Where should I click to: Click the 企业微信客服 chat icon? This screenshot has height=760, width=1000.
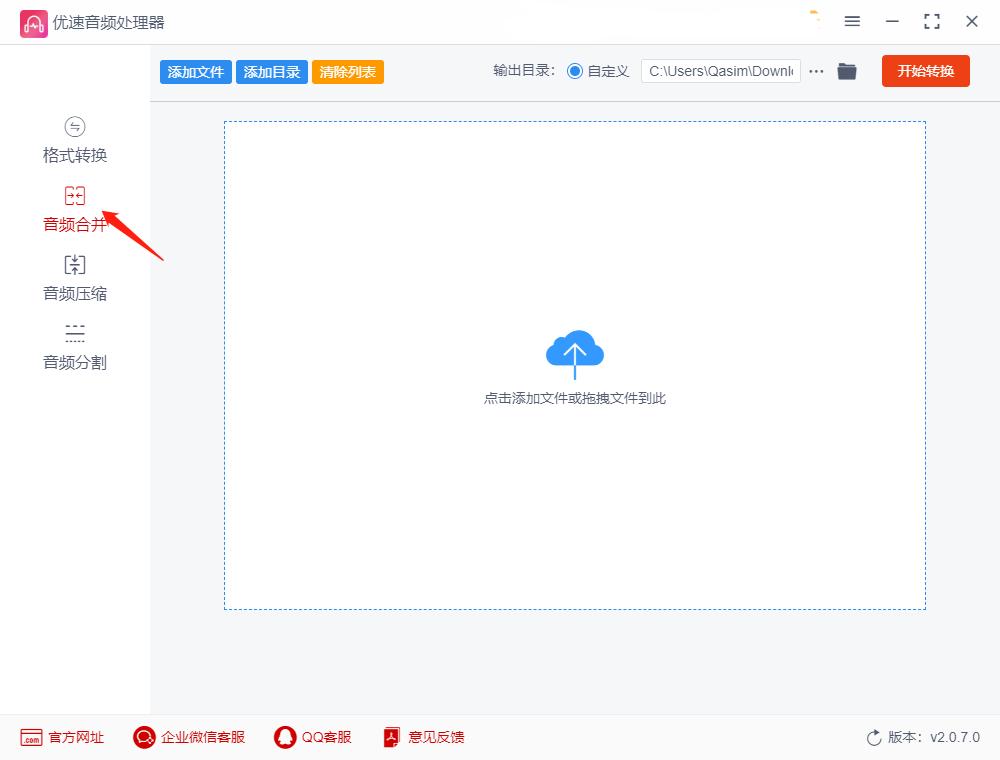[x=144, y=738]
